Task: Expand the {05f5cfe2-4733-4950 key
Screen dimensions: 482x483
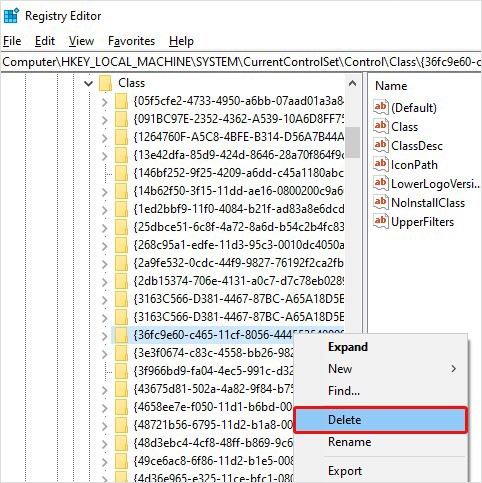Action: click(105, 102)
